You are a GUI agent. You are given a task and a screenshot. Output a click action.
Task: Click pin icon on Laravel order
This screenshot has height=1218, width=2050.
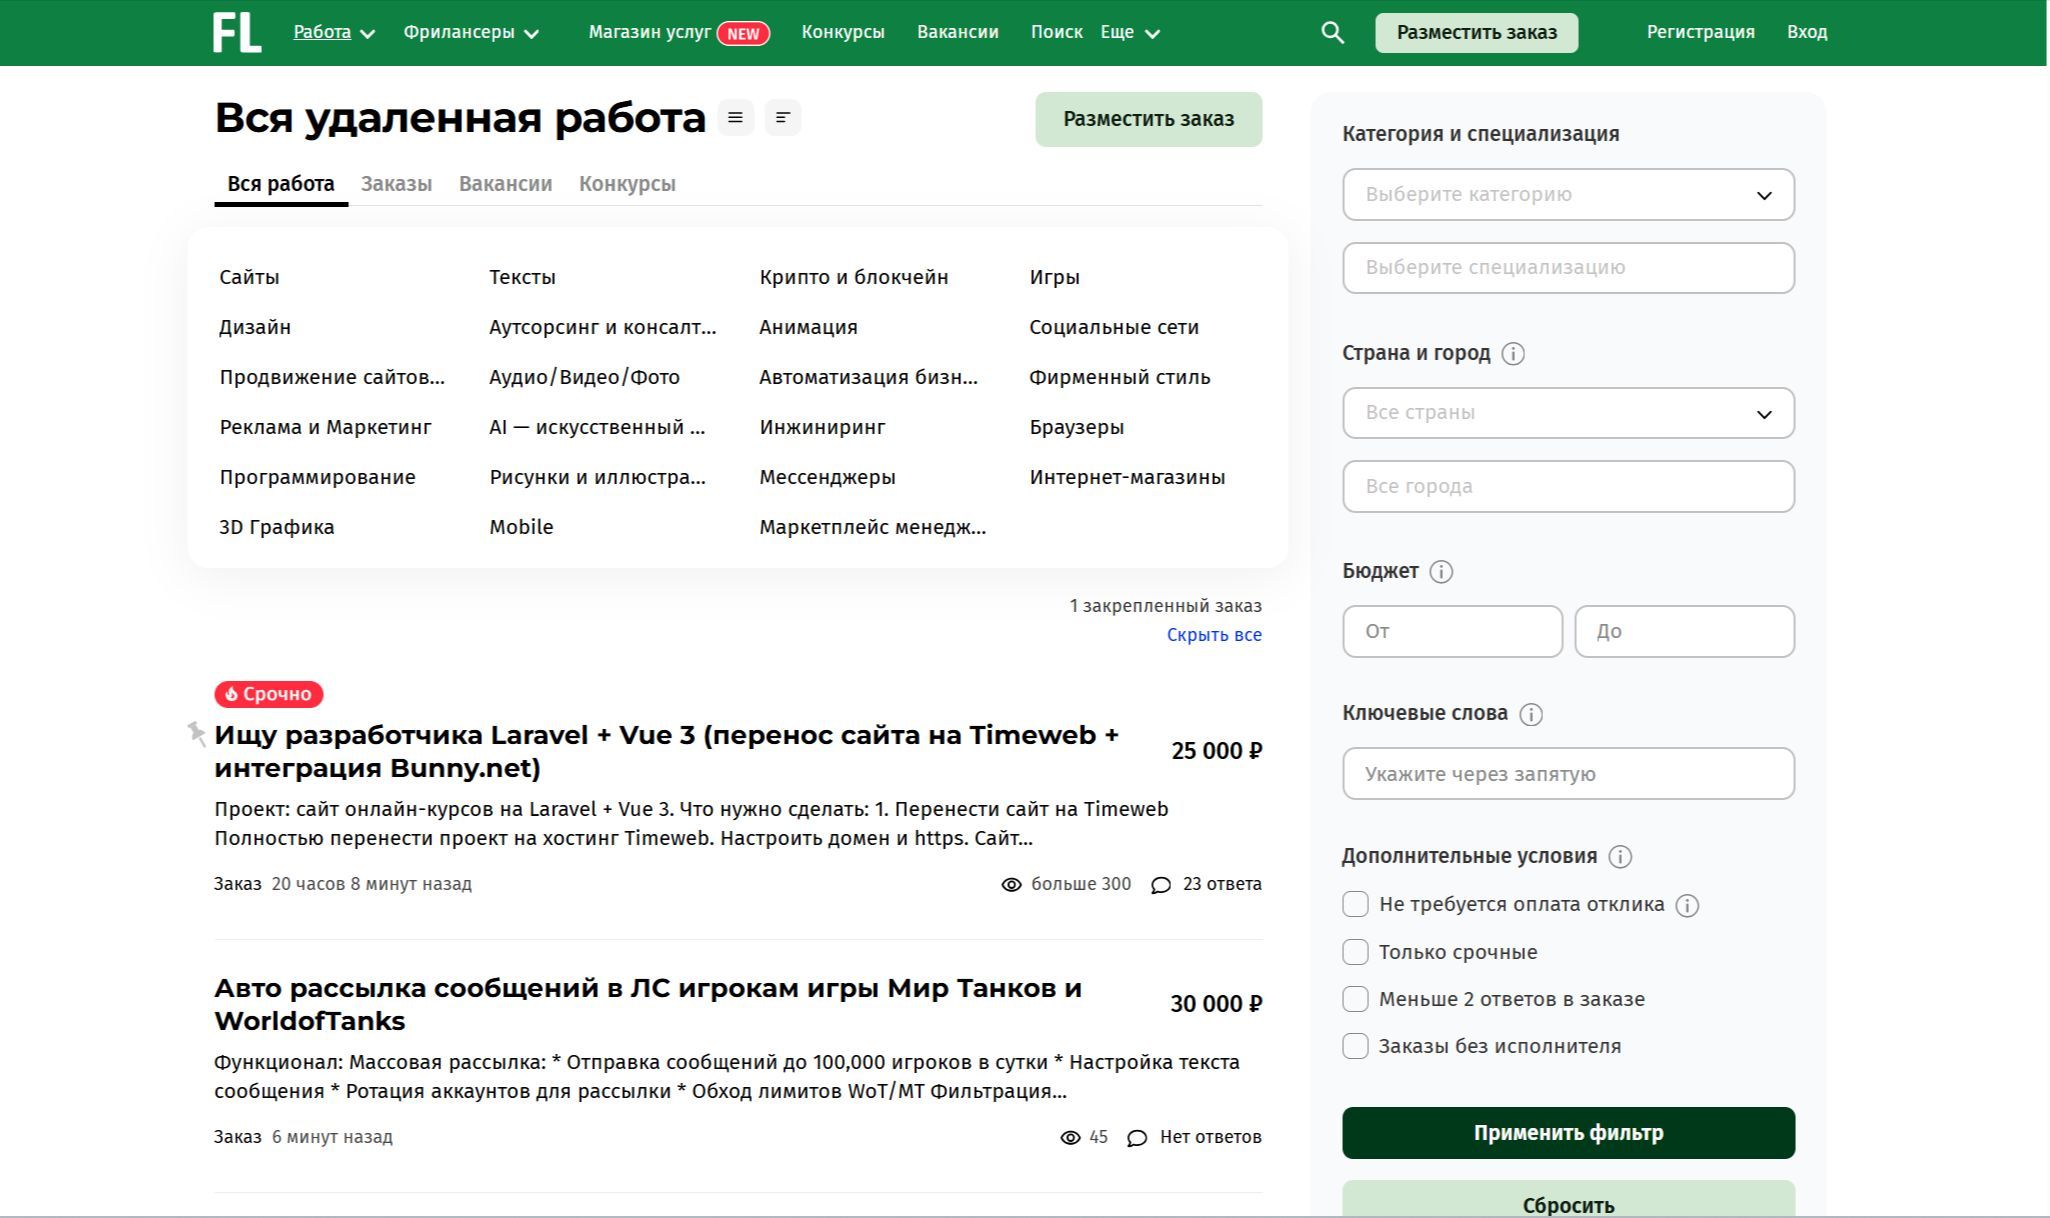pyautogui.click(x=197, y=734)
